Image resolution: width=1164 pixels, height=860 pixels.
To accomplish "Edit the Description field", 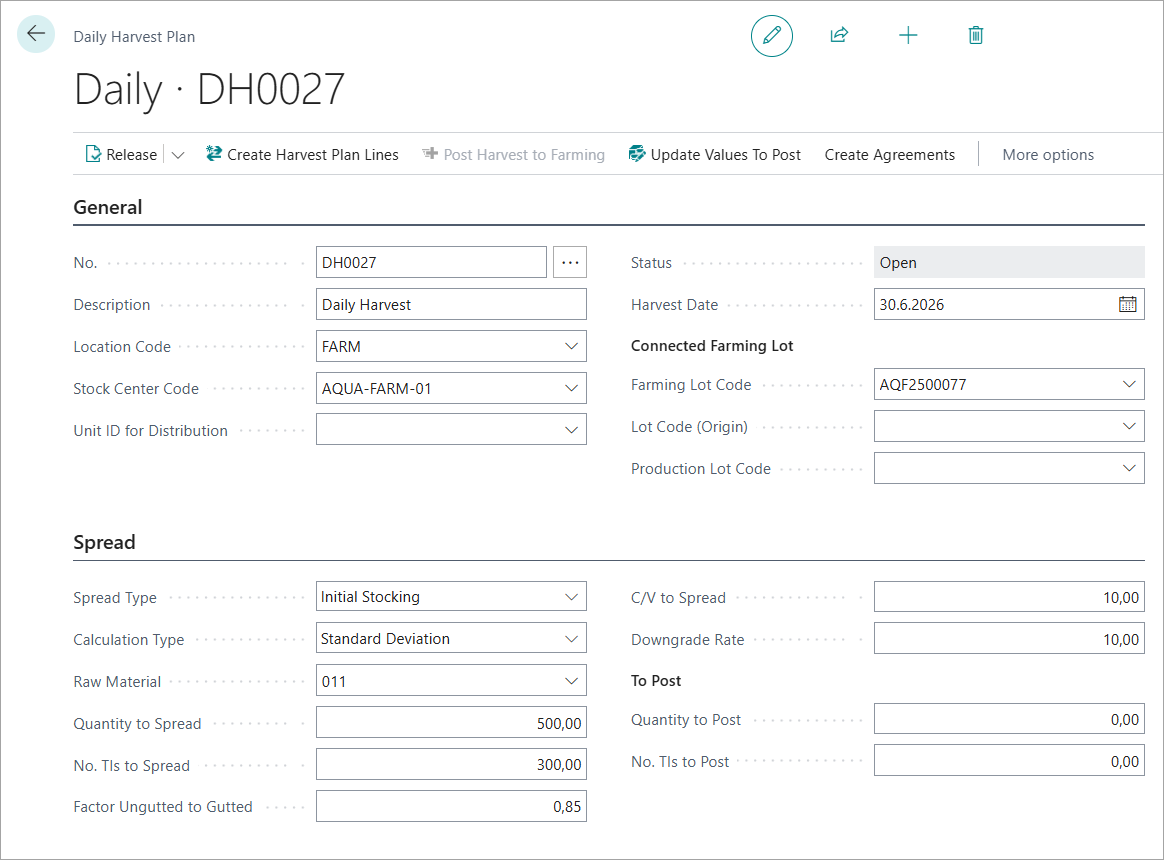I will (451, 304).
